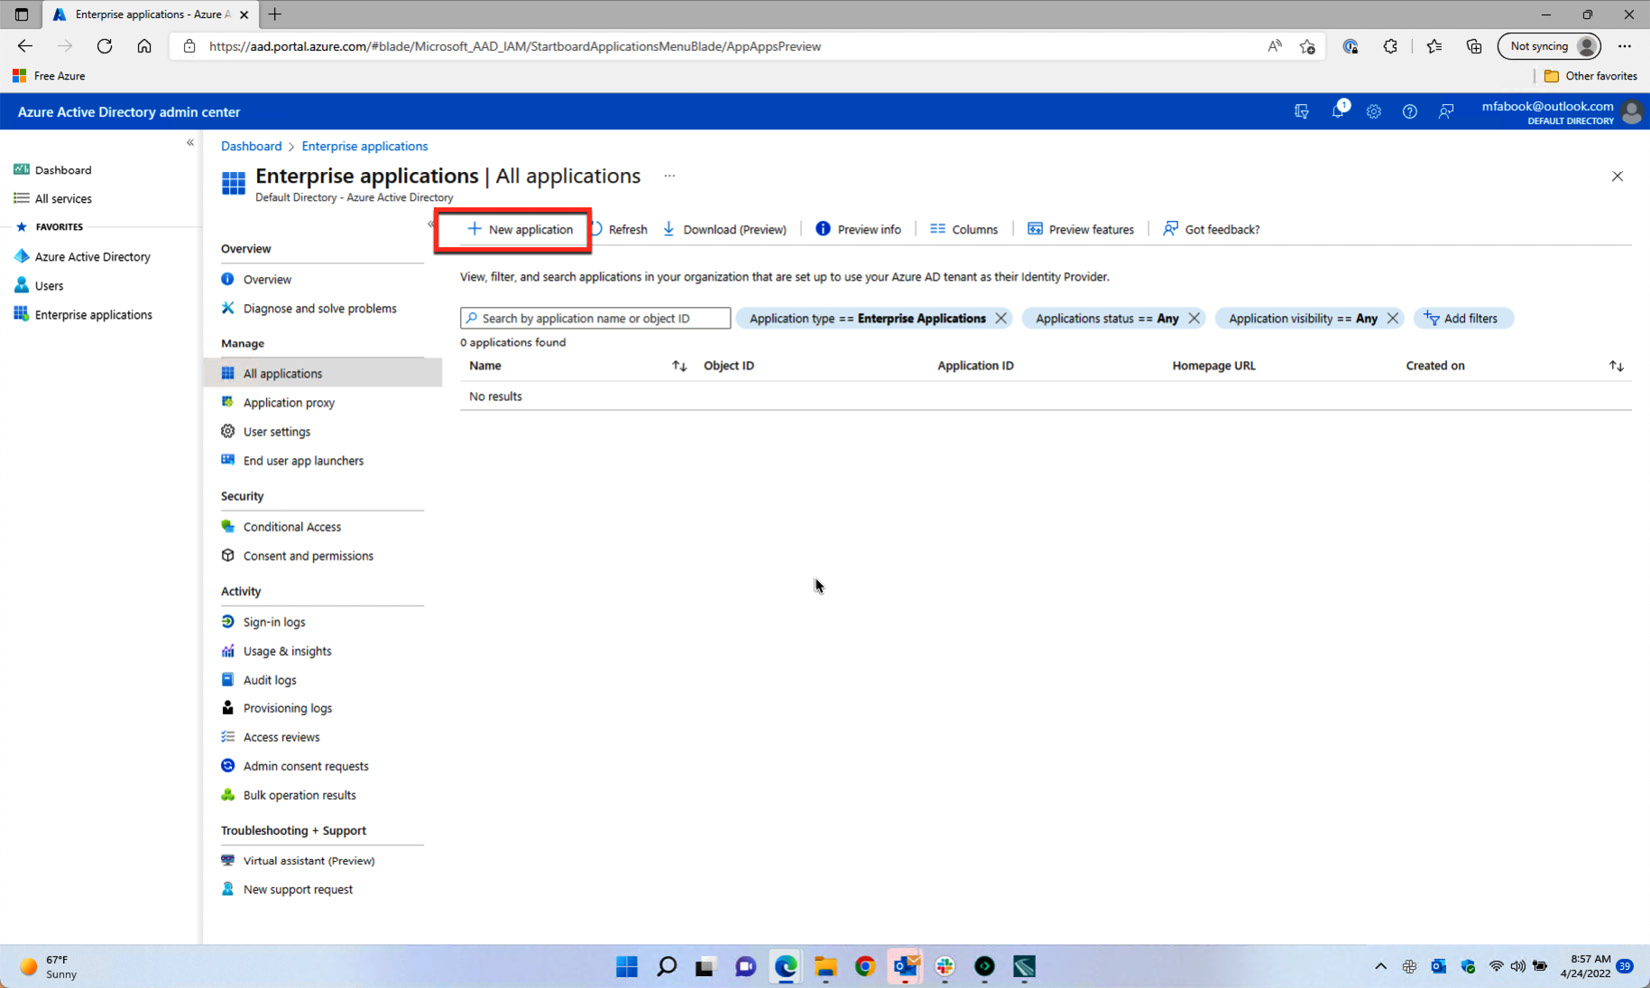Click Add filters button
Screen dimensions: 1650x988
pyautogui.click(x=1462, y=318)
